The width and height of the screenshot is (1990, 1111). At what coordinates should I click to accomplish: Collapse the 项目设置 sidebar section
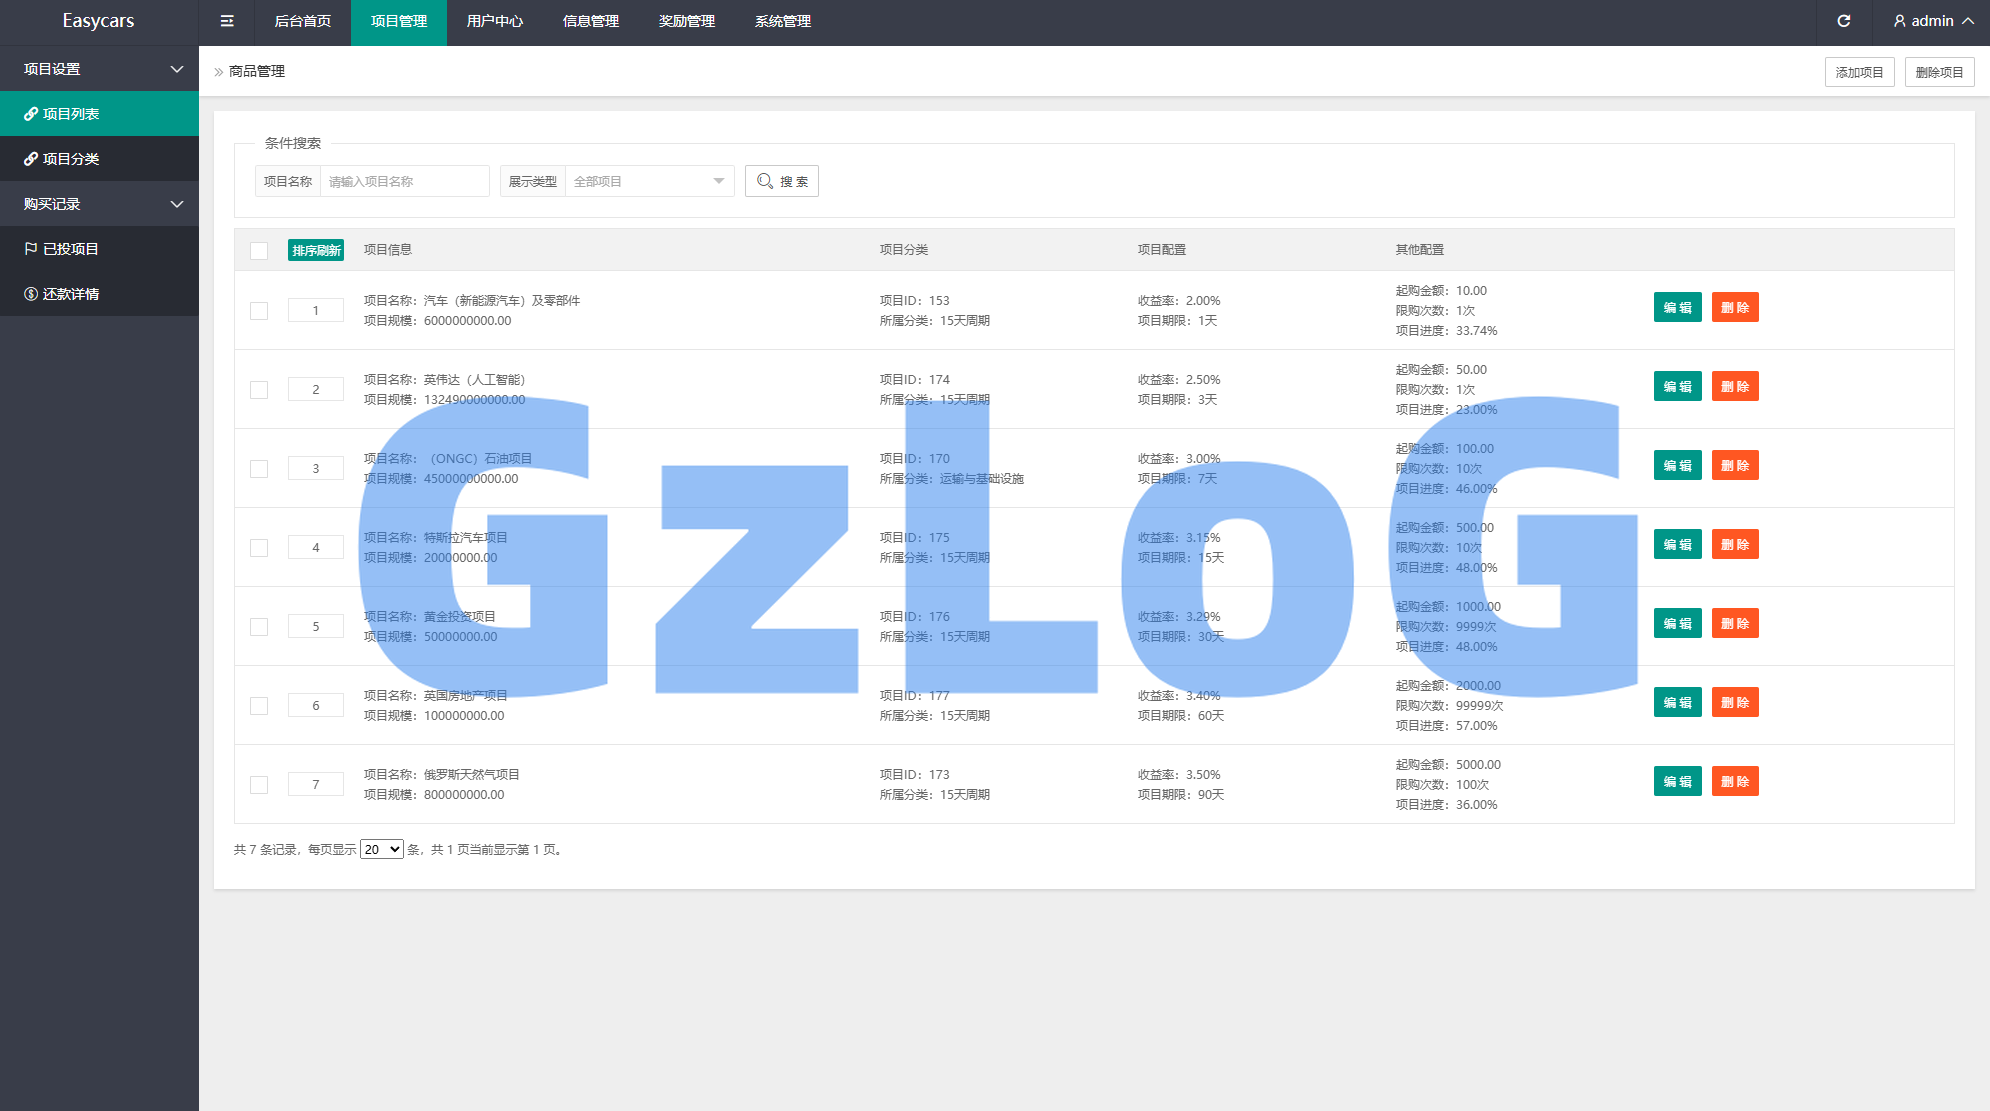pos(176,69)
